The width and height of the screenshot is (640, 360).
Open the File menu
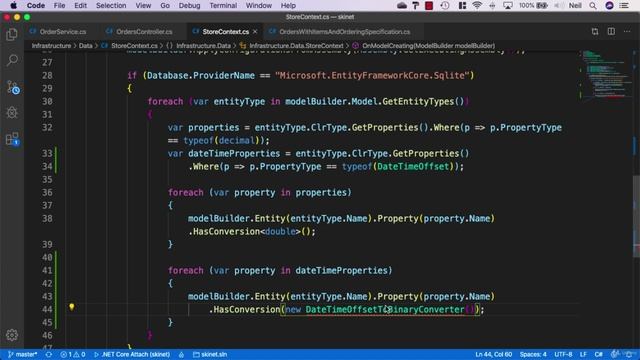click(x=59, y=5)
